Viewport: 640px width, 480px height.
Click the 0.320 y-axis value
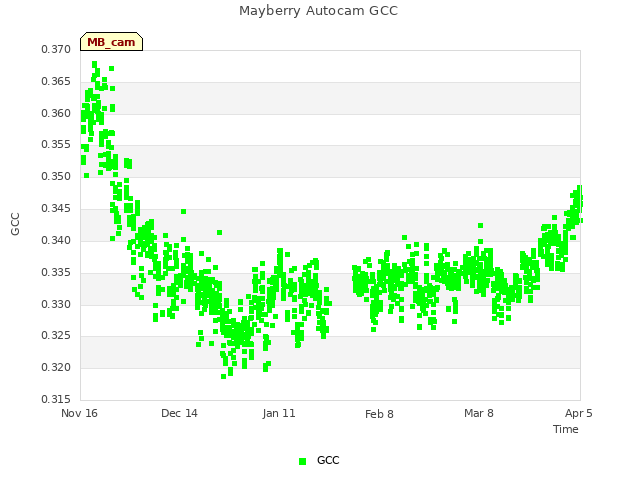[56, 367]
